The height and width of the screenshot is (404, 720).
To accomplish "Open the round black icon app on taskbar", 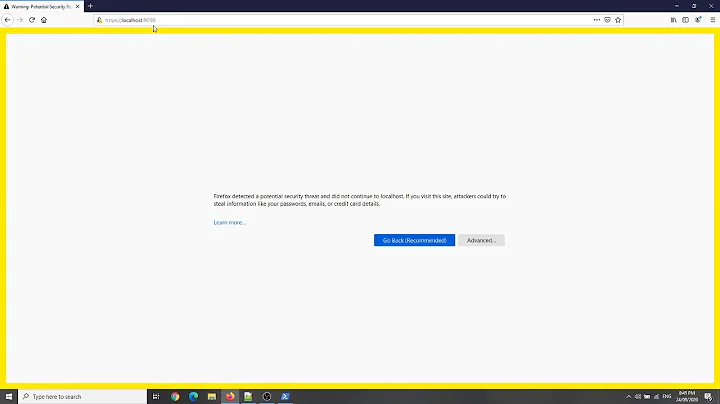I will [x=267, y=396].
